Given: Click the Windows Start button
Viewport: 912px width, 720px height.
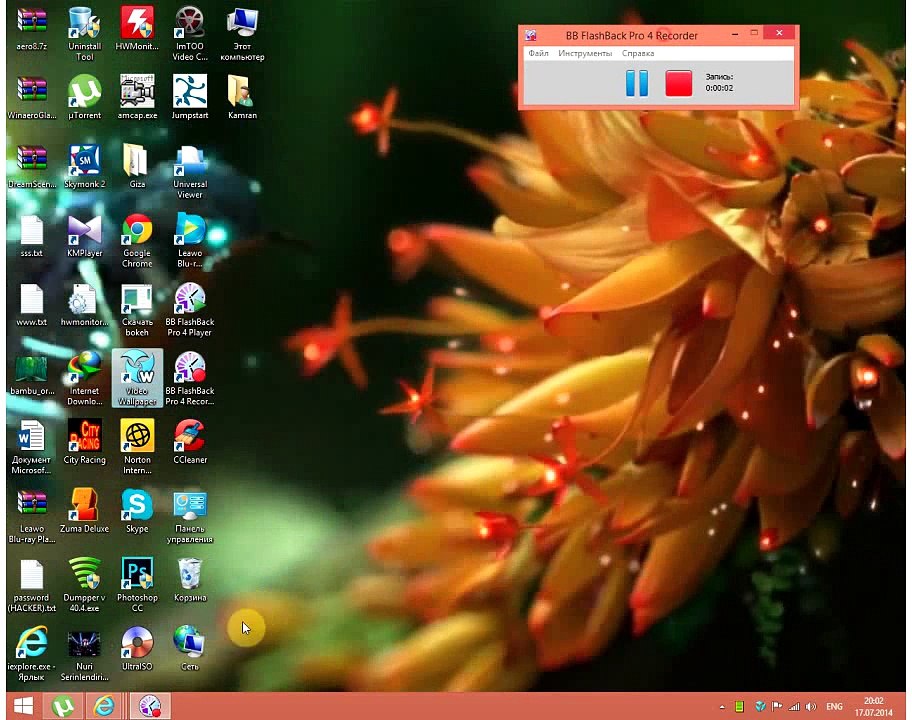Looking at the screenshot, I should click(x=22, y=706).
